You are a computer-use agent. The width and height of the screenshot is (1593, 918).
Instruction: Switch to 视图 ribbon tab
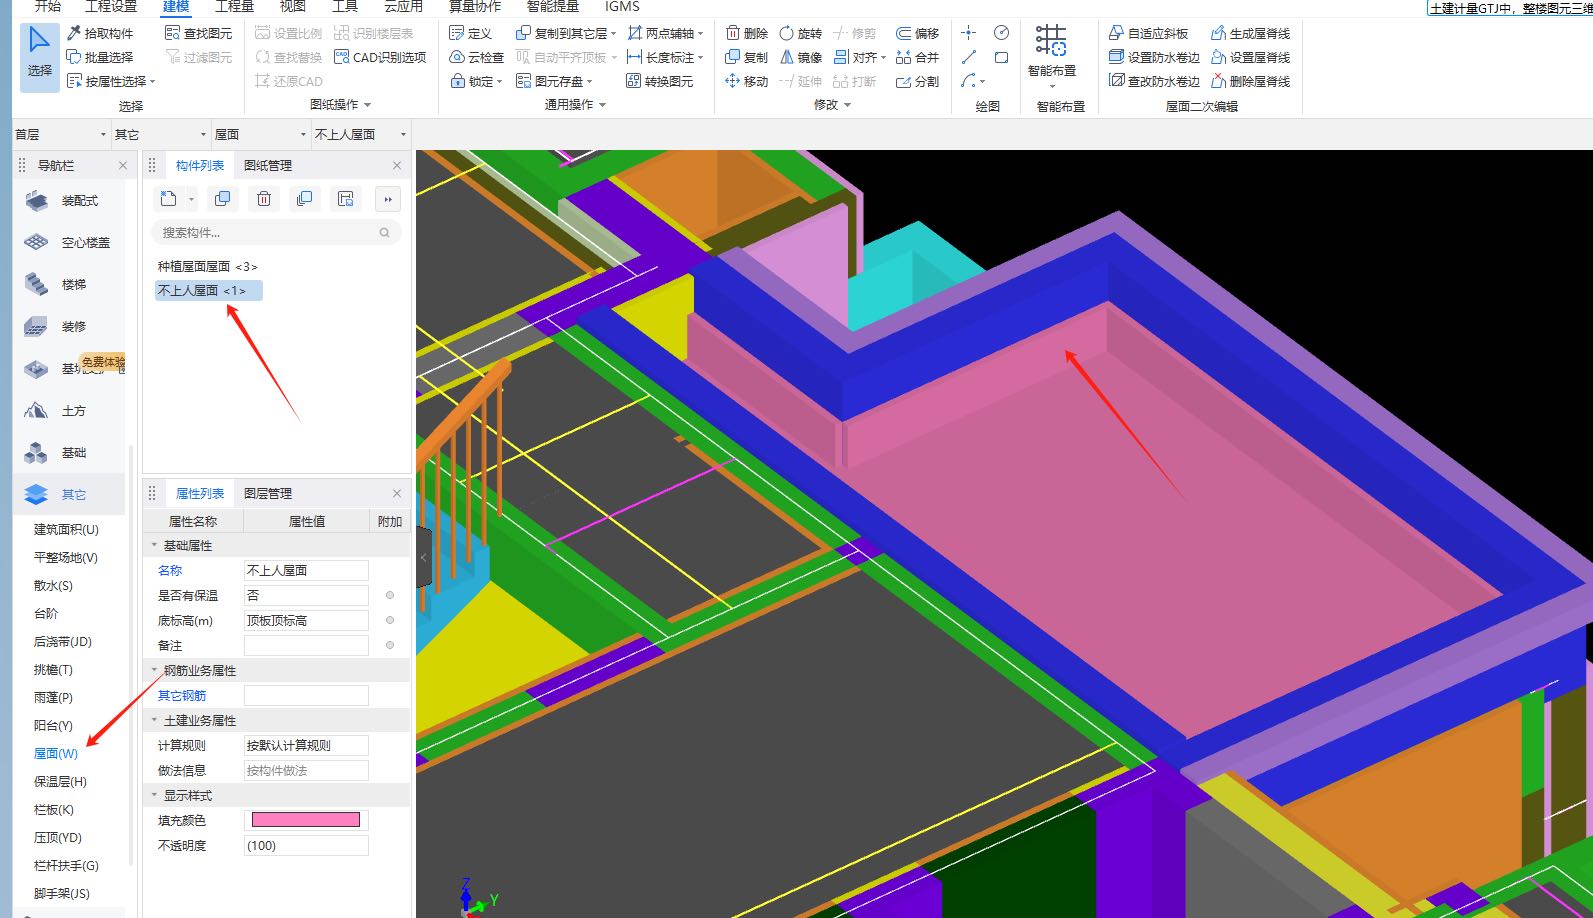(x=292, y=6)
